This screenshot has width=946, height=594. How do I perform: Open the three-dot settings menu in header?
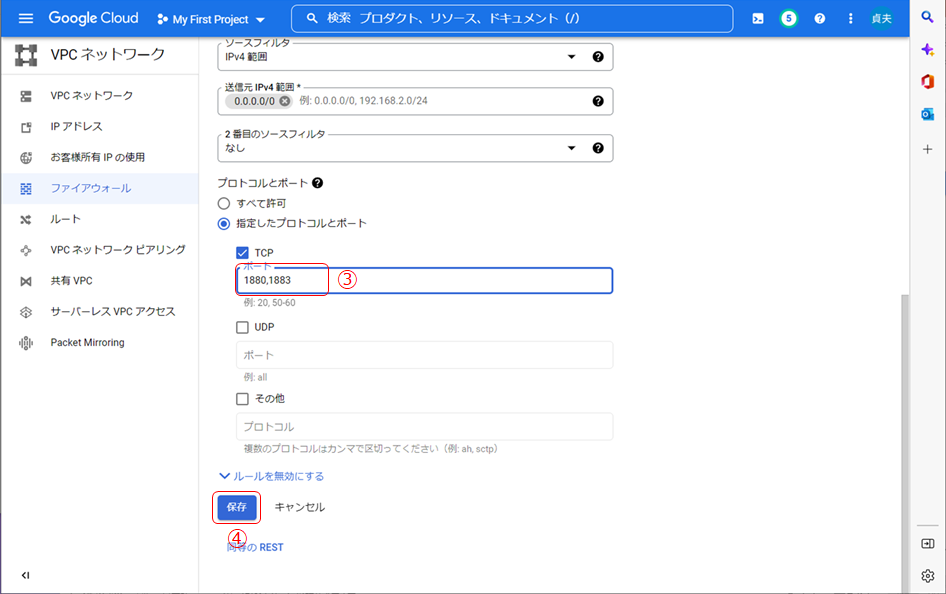[x=850, y=19]
